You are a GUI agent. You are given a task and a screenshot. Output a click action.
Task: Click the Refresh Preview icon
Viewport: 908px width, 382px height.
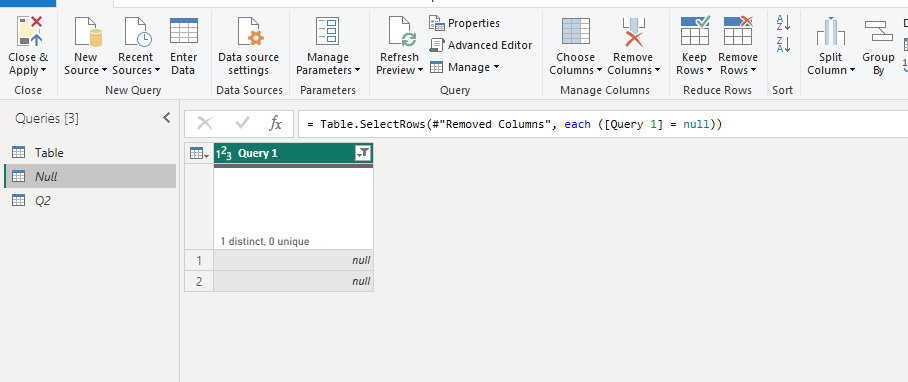click(401, 31)
